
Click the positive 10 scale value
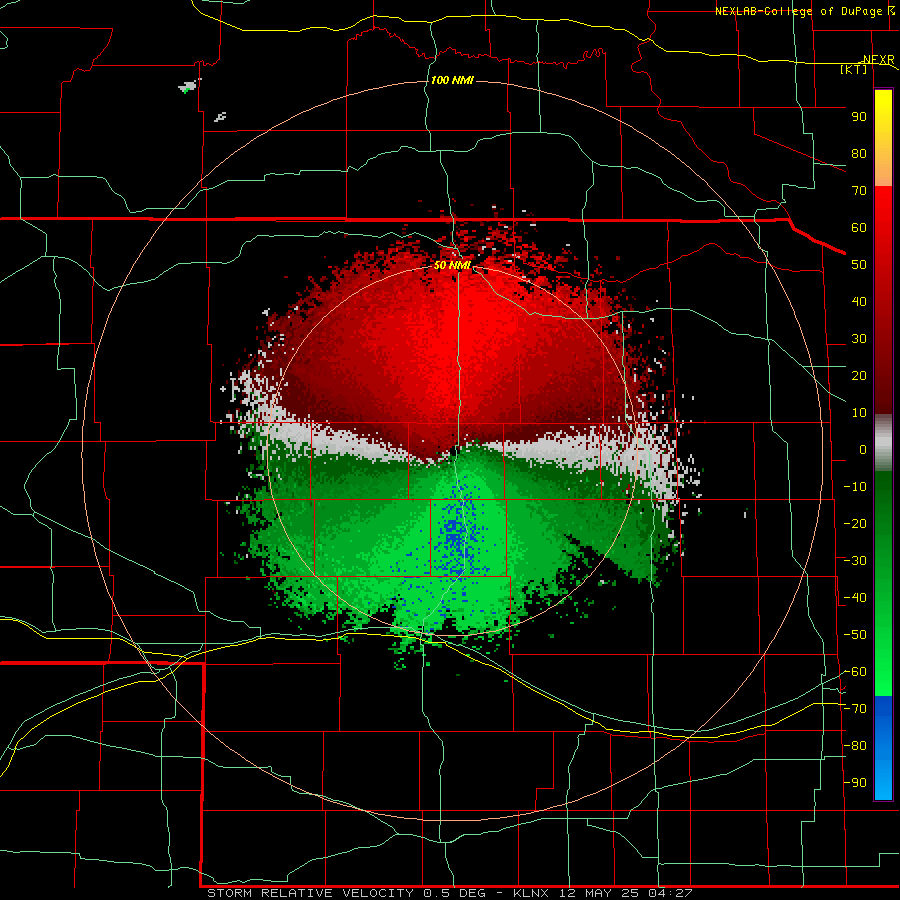tap(859, 413)
